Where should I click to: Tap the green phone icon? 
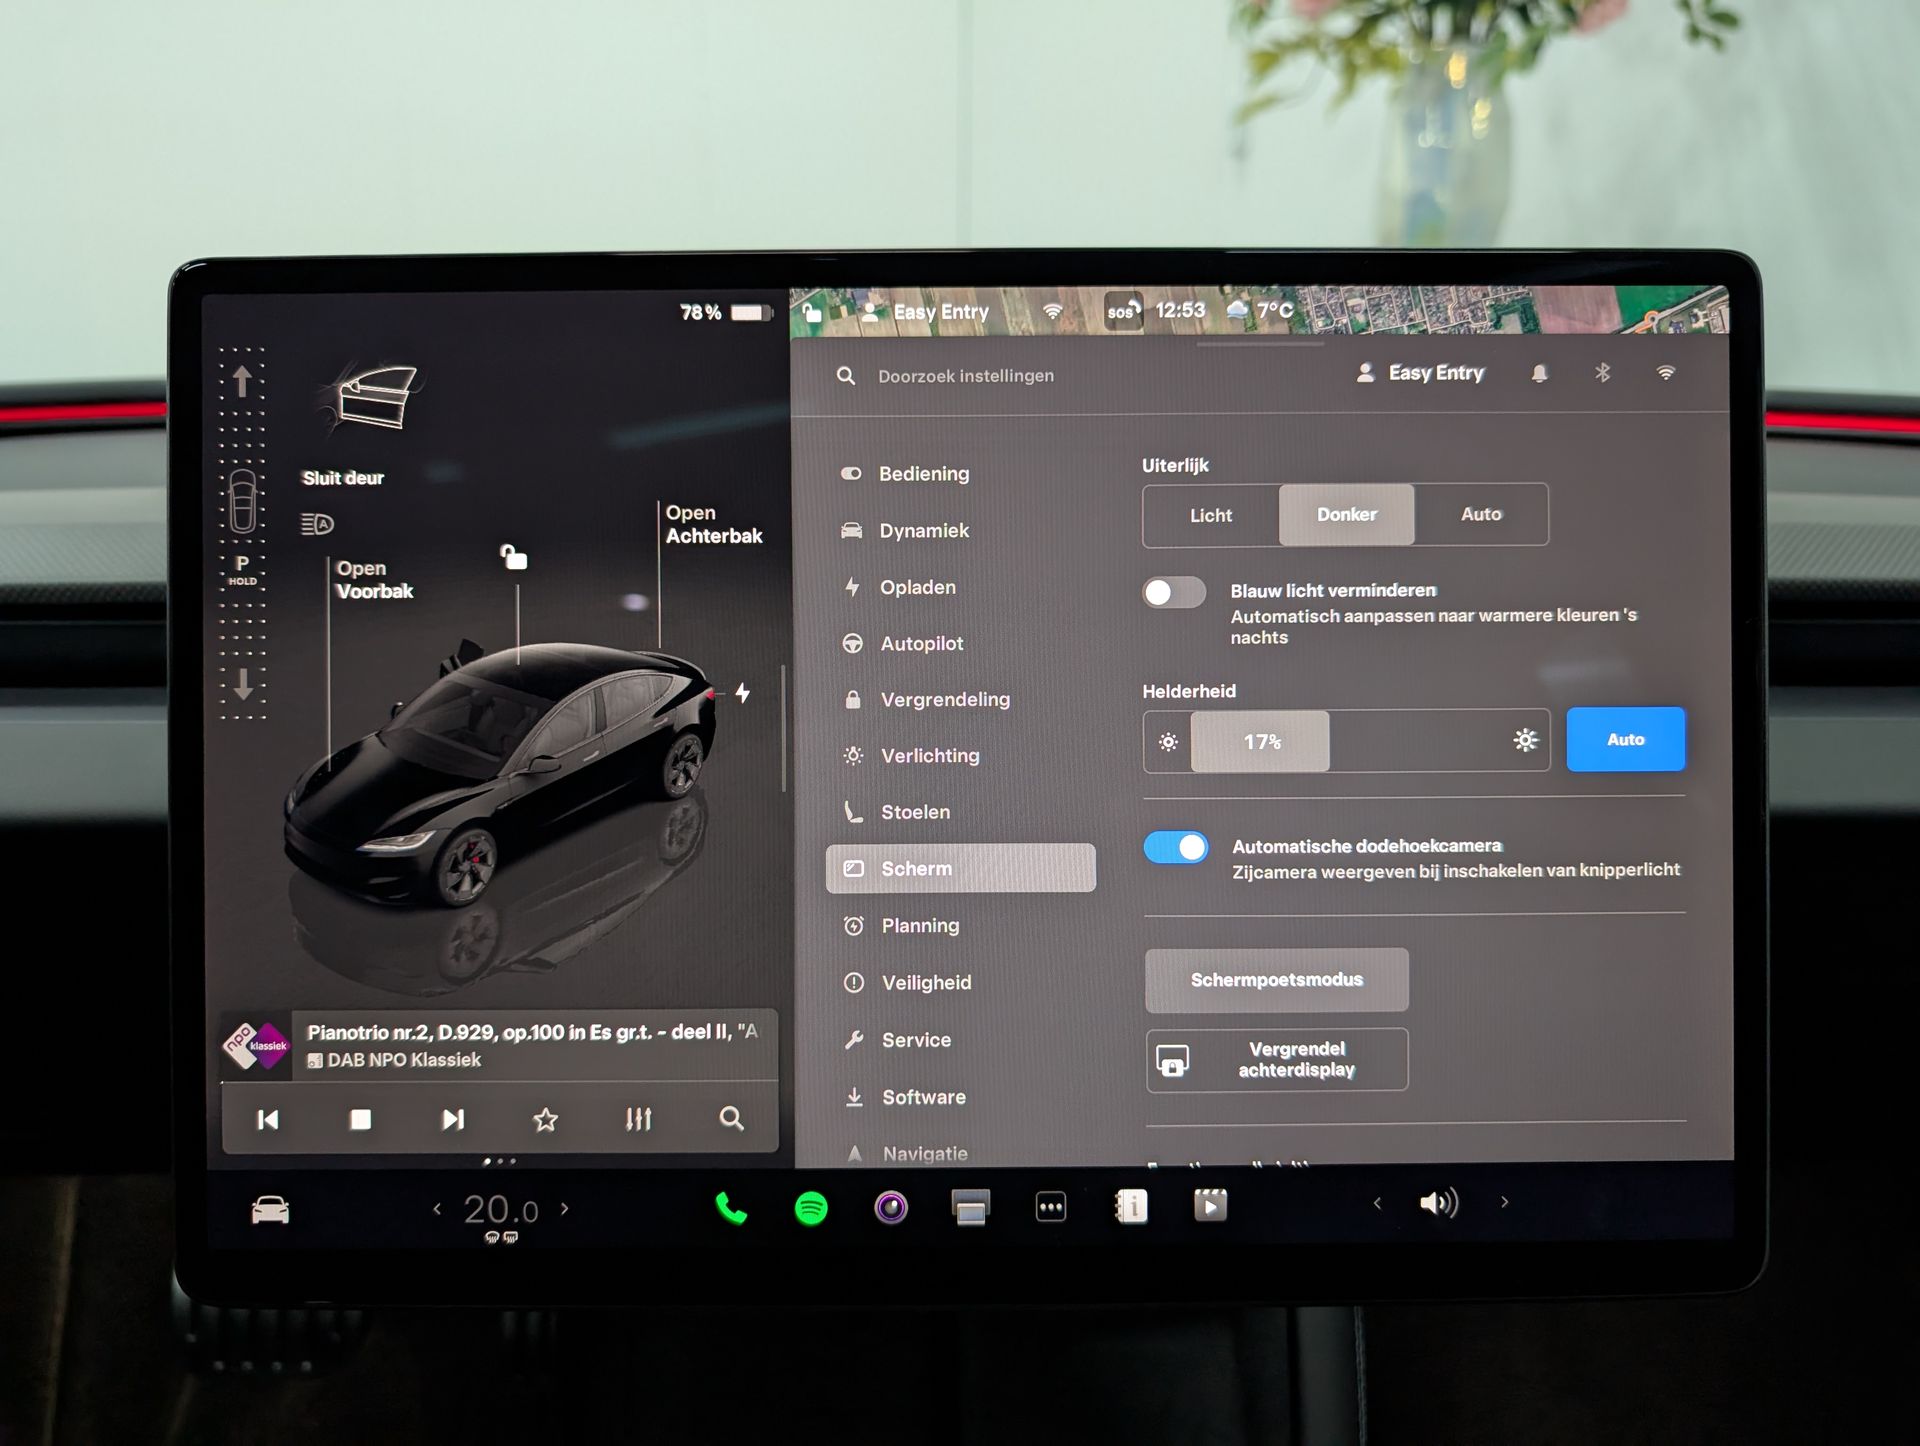pos(731,1209)
